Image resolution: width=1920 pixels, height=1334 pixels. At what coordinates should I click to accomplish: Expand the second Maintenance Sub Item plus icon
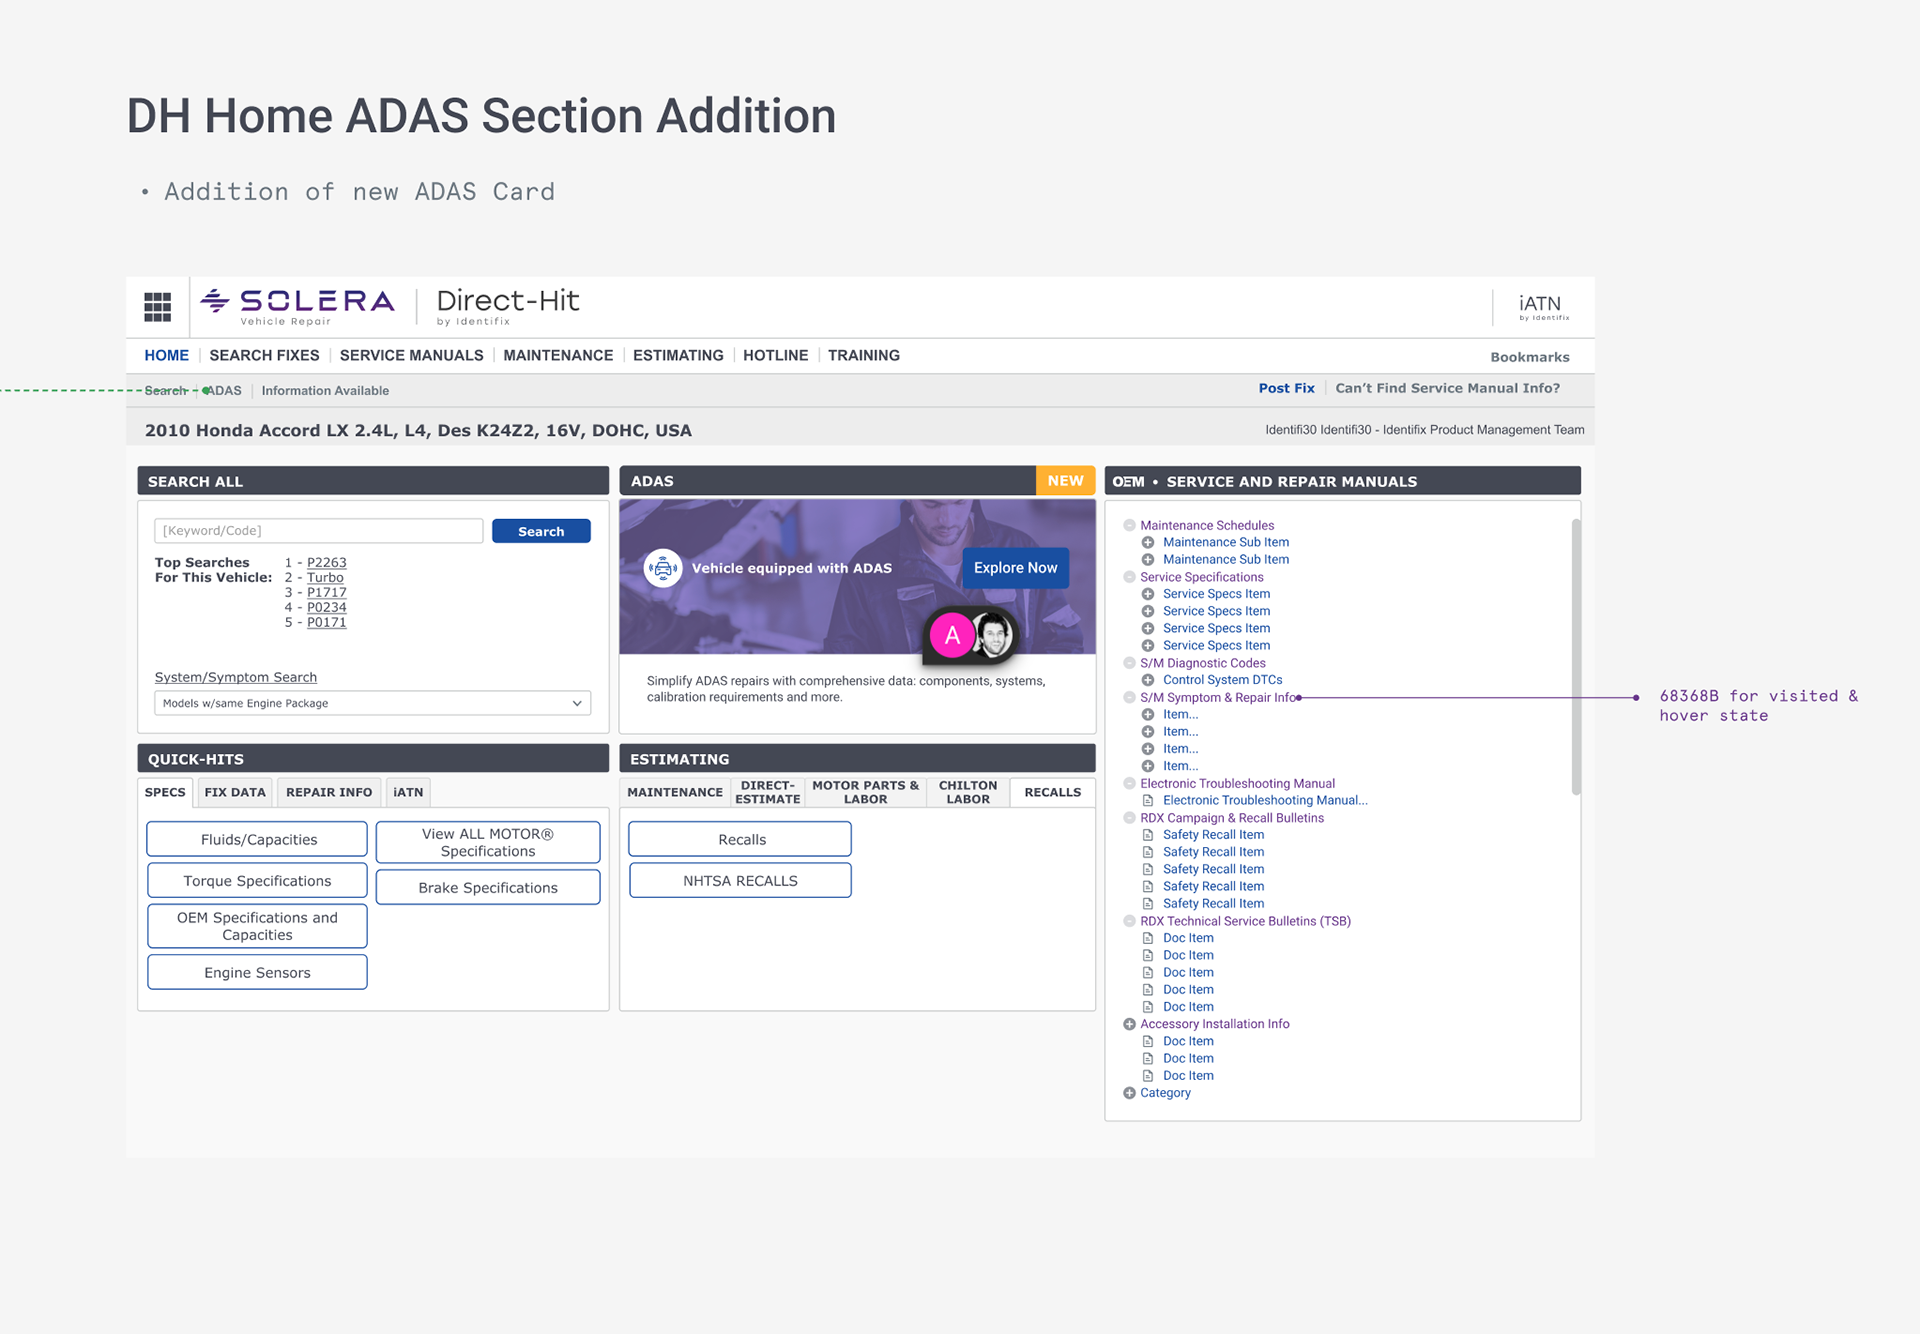point(1148,560)
